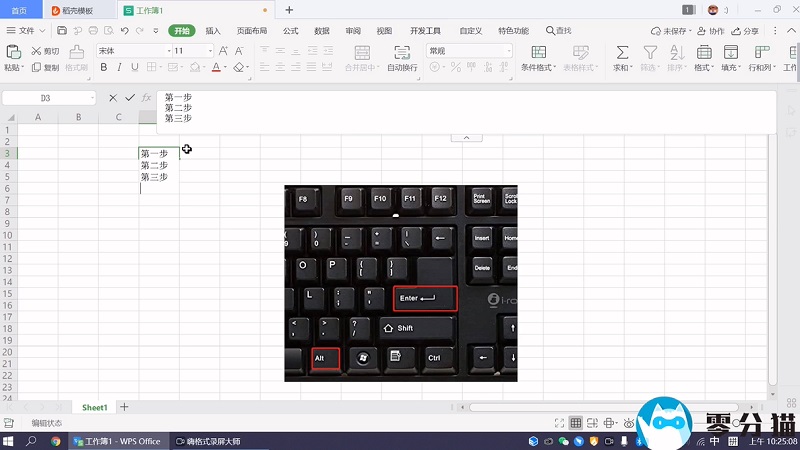
Task: Toggle Italic formatting
Action: pyautogui.click(x=119, y=68)
